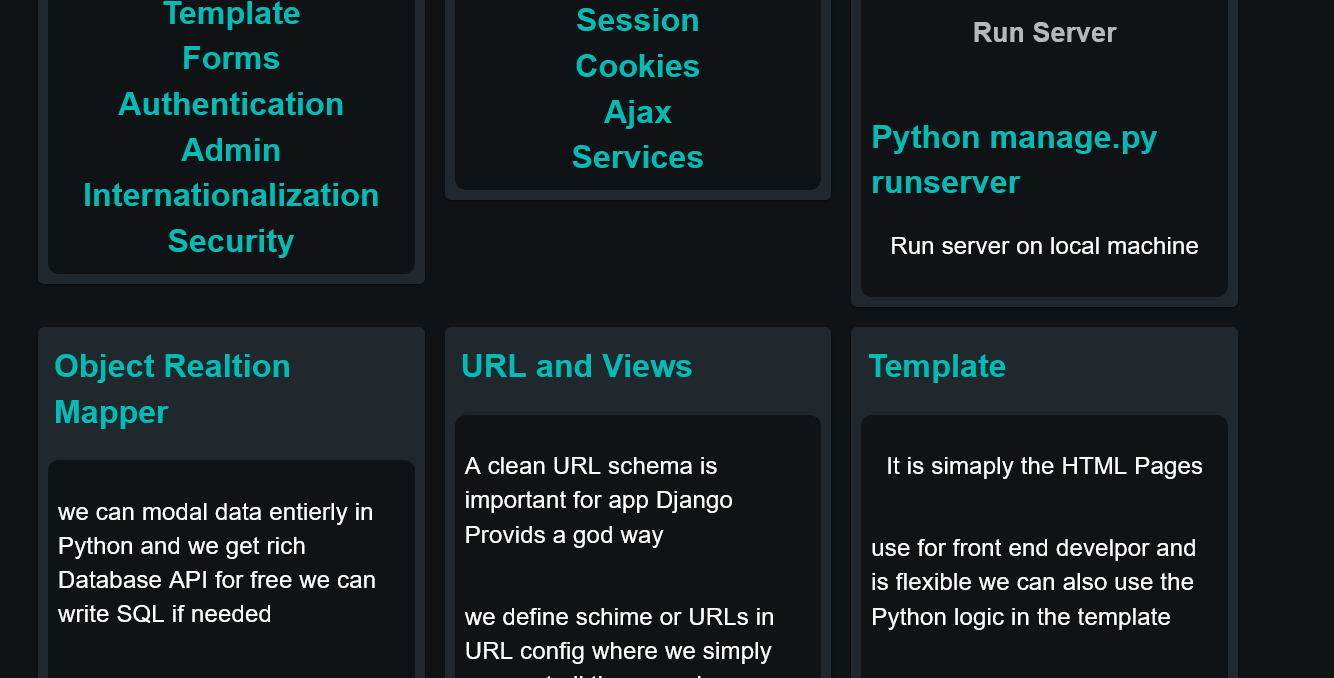Click the Forms link
The image size is (1334, 678).
[x=231, y=59]
